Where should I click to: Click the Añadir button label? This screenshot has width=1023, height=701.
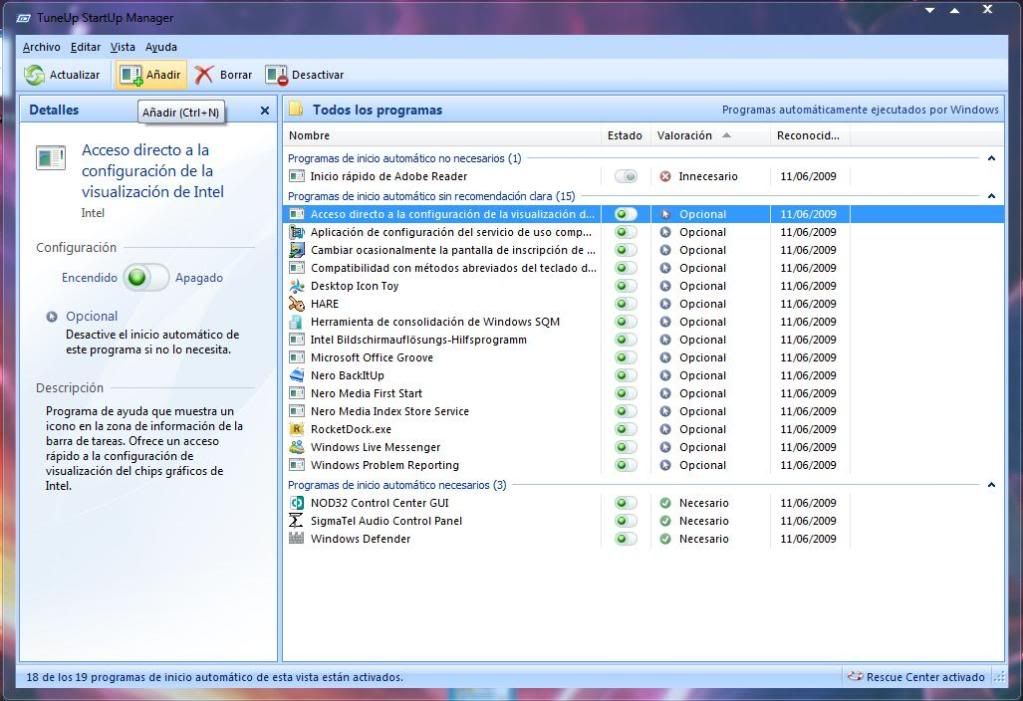pos(163,75)
